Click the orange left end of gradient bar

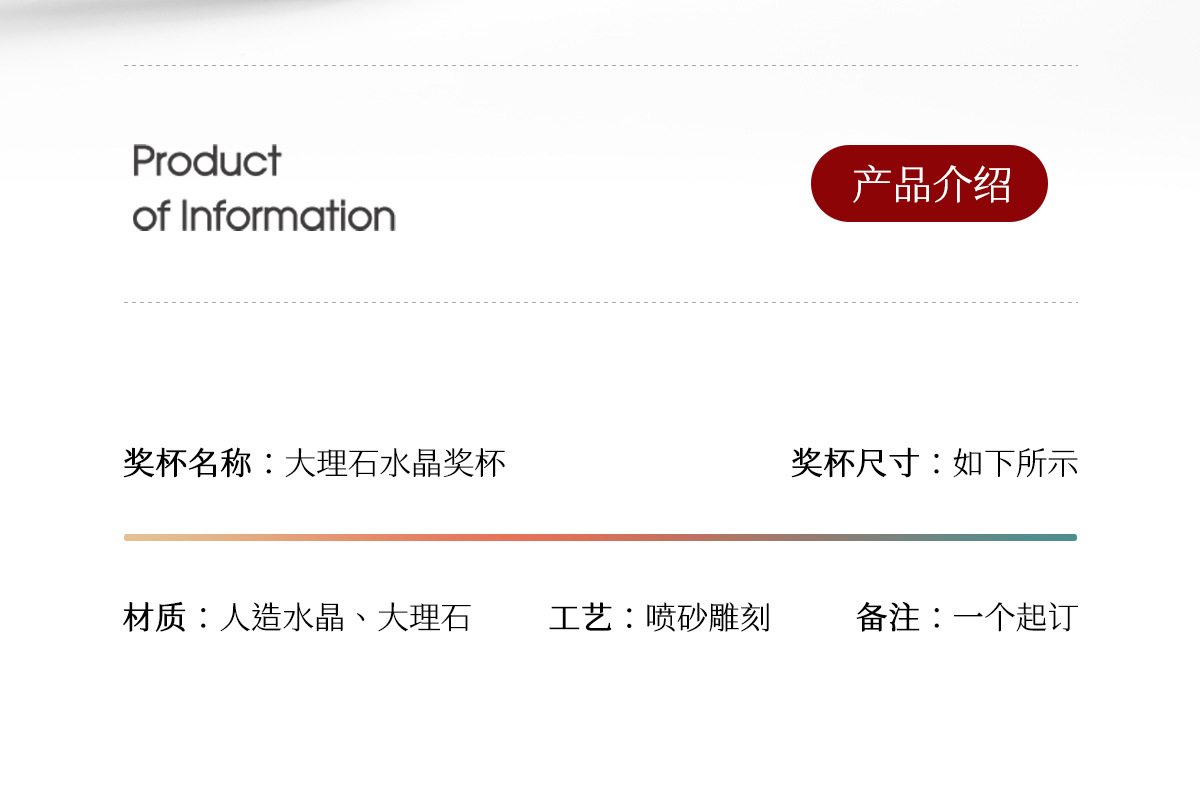point(135,537)
